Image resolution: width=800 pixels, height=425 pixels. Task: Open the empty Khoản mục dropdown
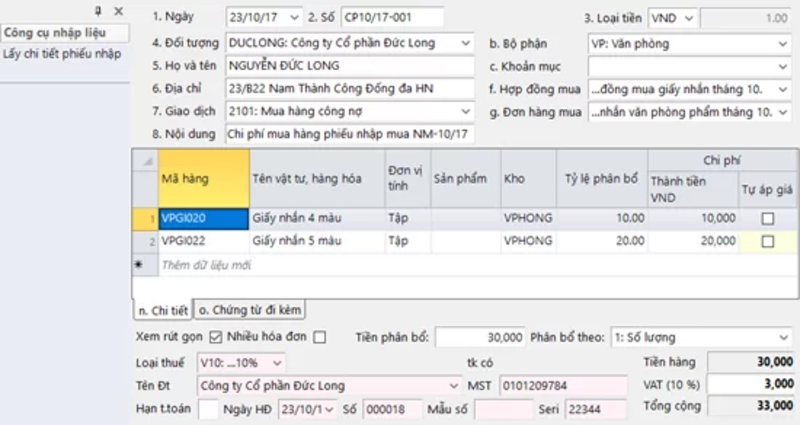[783, 66]
